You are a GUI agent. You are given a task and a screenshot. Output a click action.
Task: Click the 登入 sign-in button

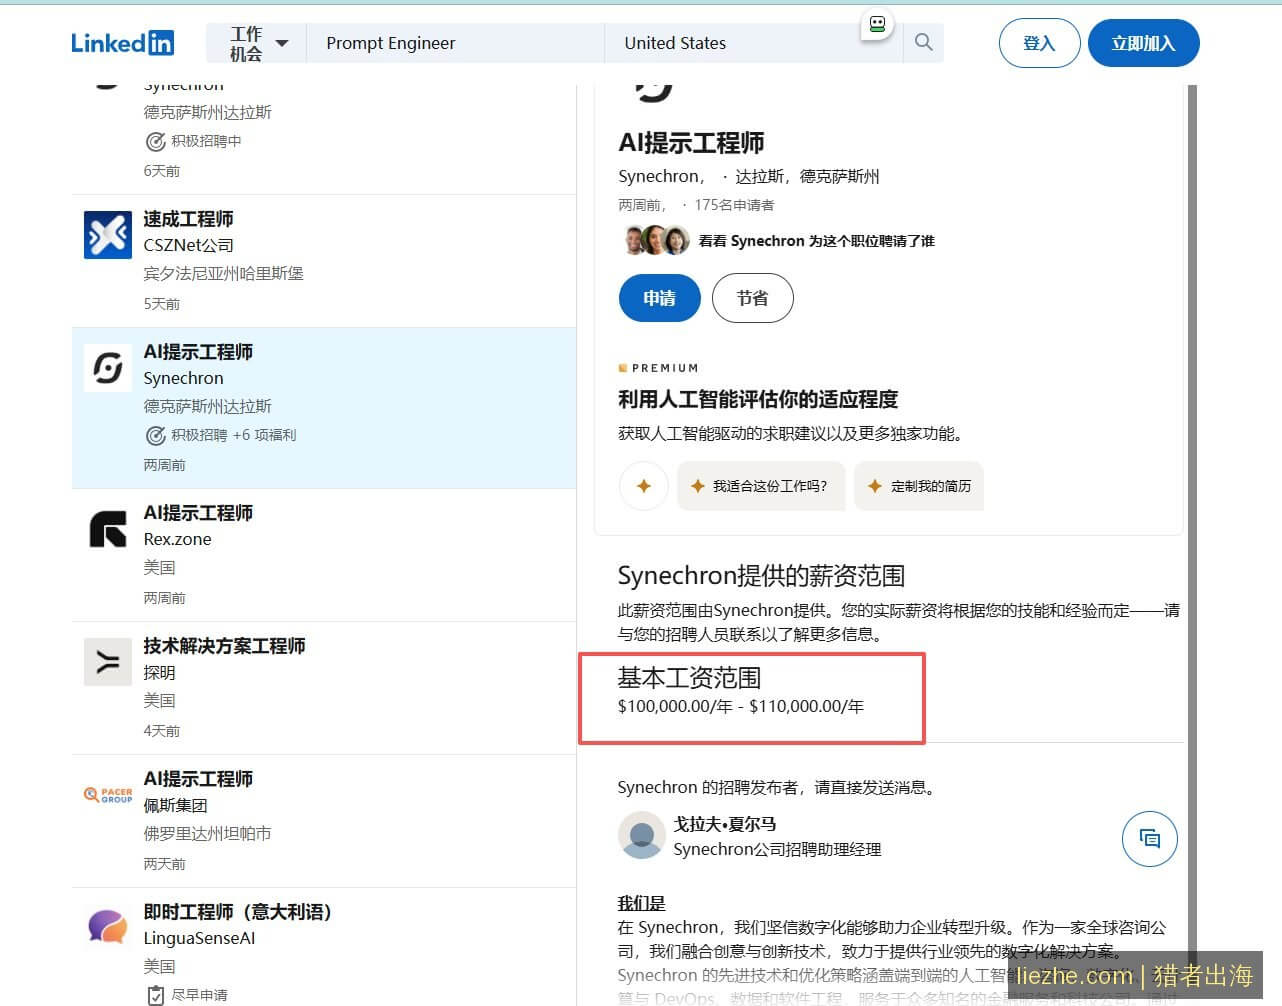(x=1039, y=43)
